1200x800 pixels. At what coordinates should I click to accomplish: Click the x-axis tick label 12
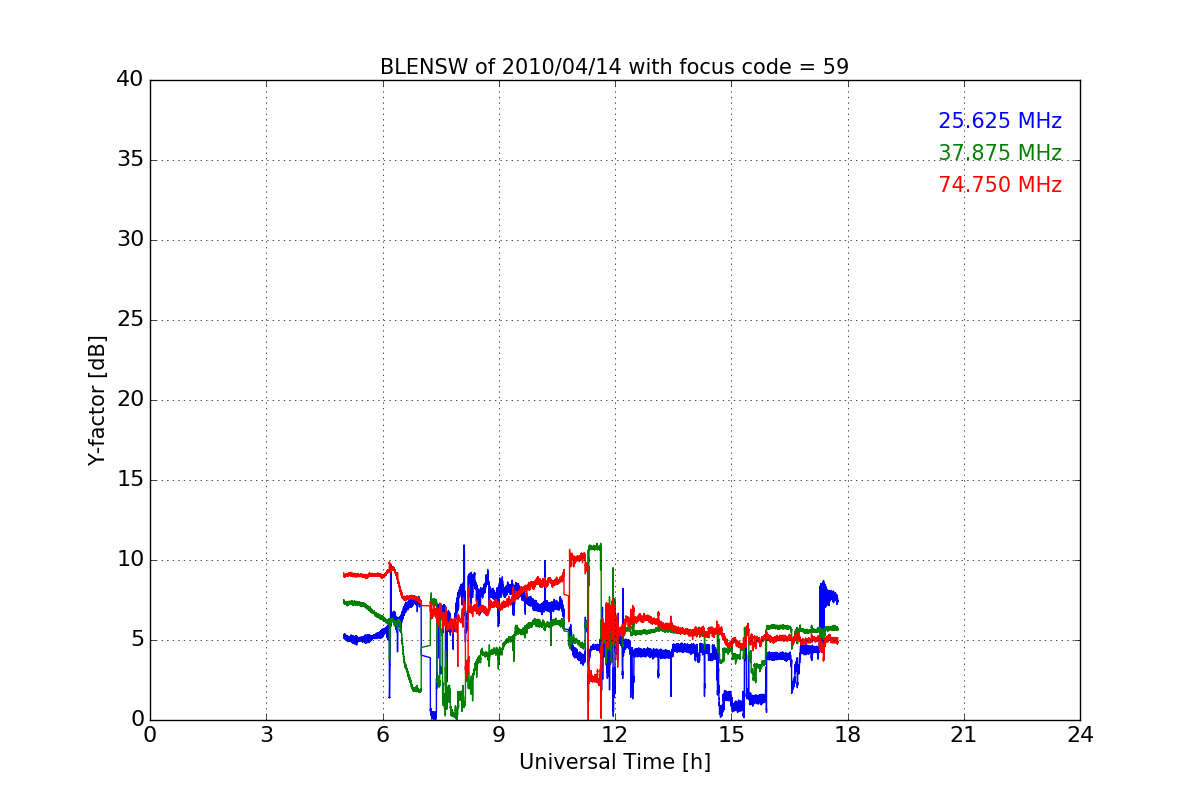tap(615, 735)
